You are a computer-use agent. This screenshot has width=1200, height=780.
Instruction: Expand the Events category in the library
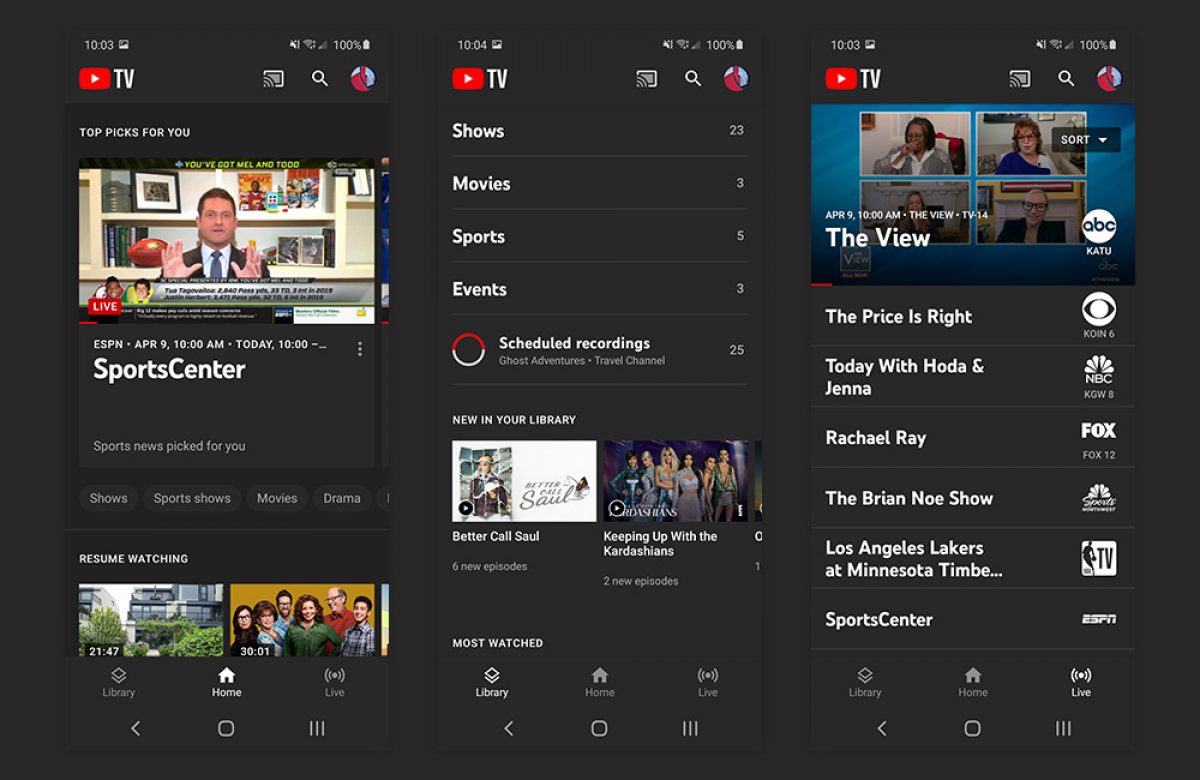tap(598, 289)
